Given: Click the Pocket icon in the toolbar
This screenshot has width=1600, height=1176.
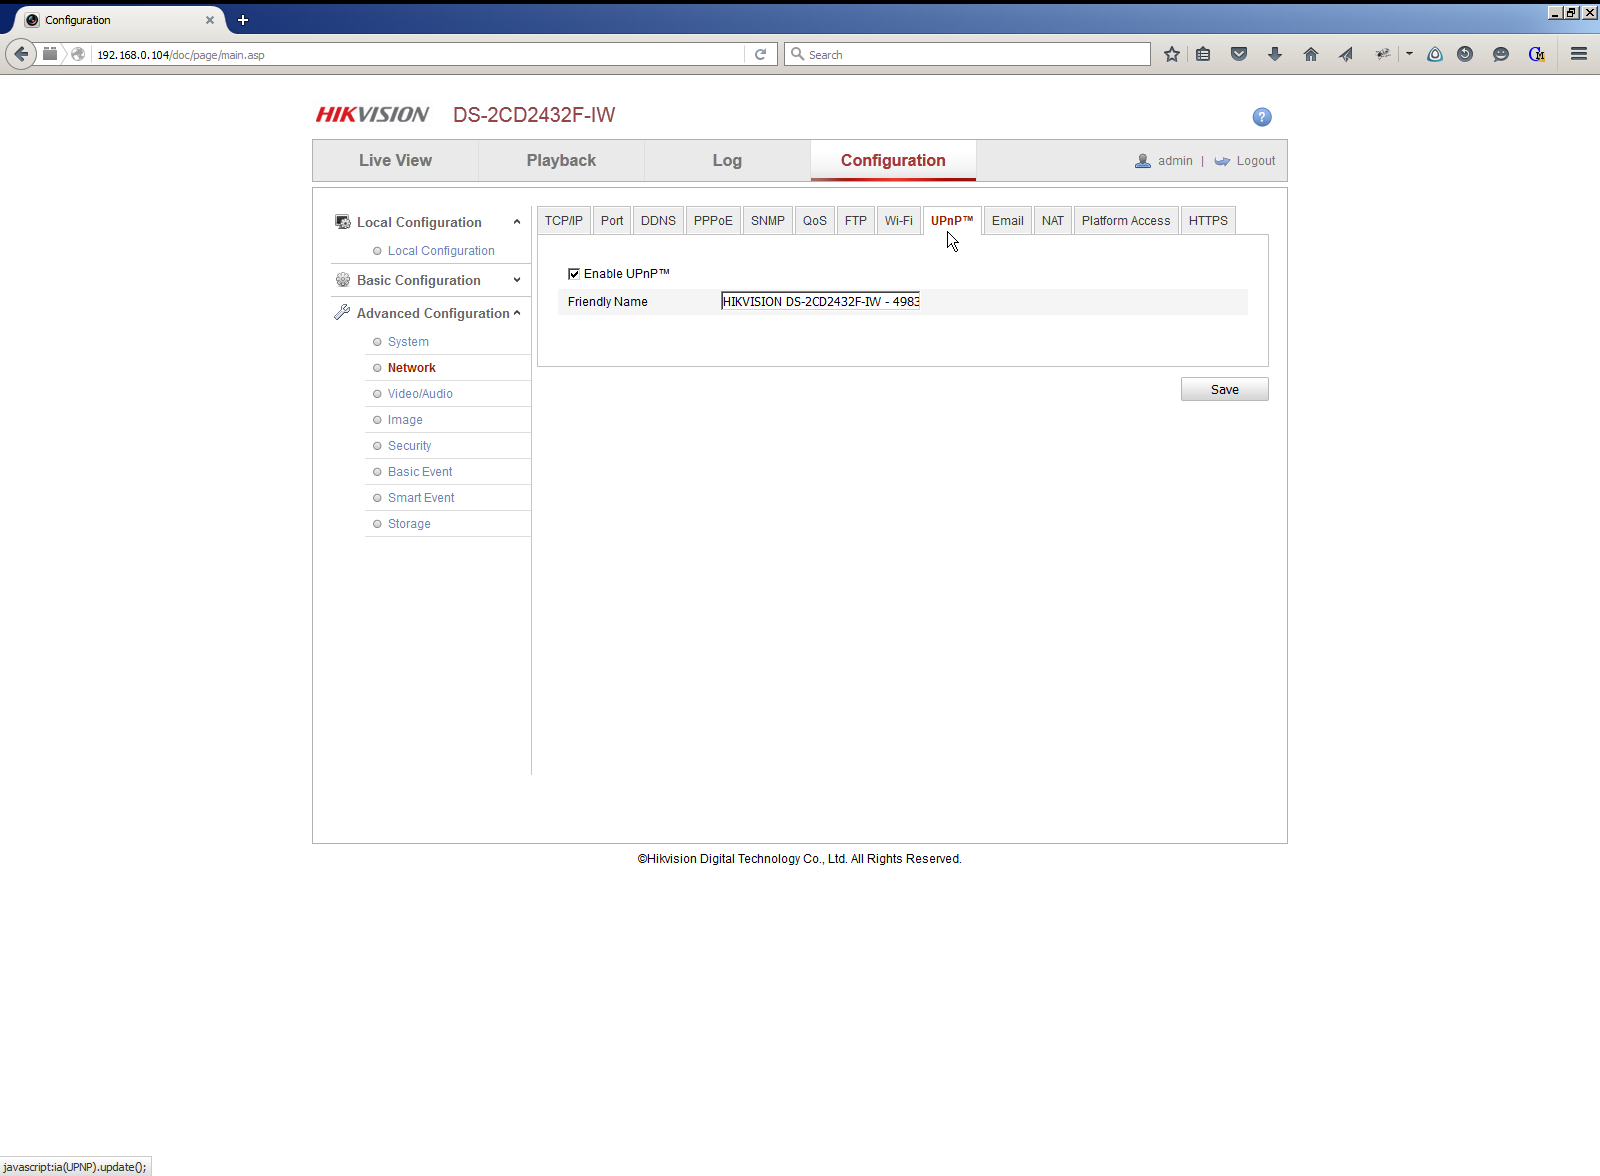Looking at the screenshot, I should point(1239,54).
